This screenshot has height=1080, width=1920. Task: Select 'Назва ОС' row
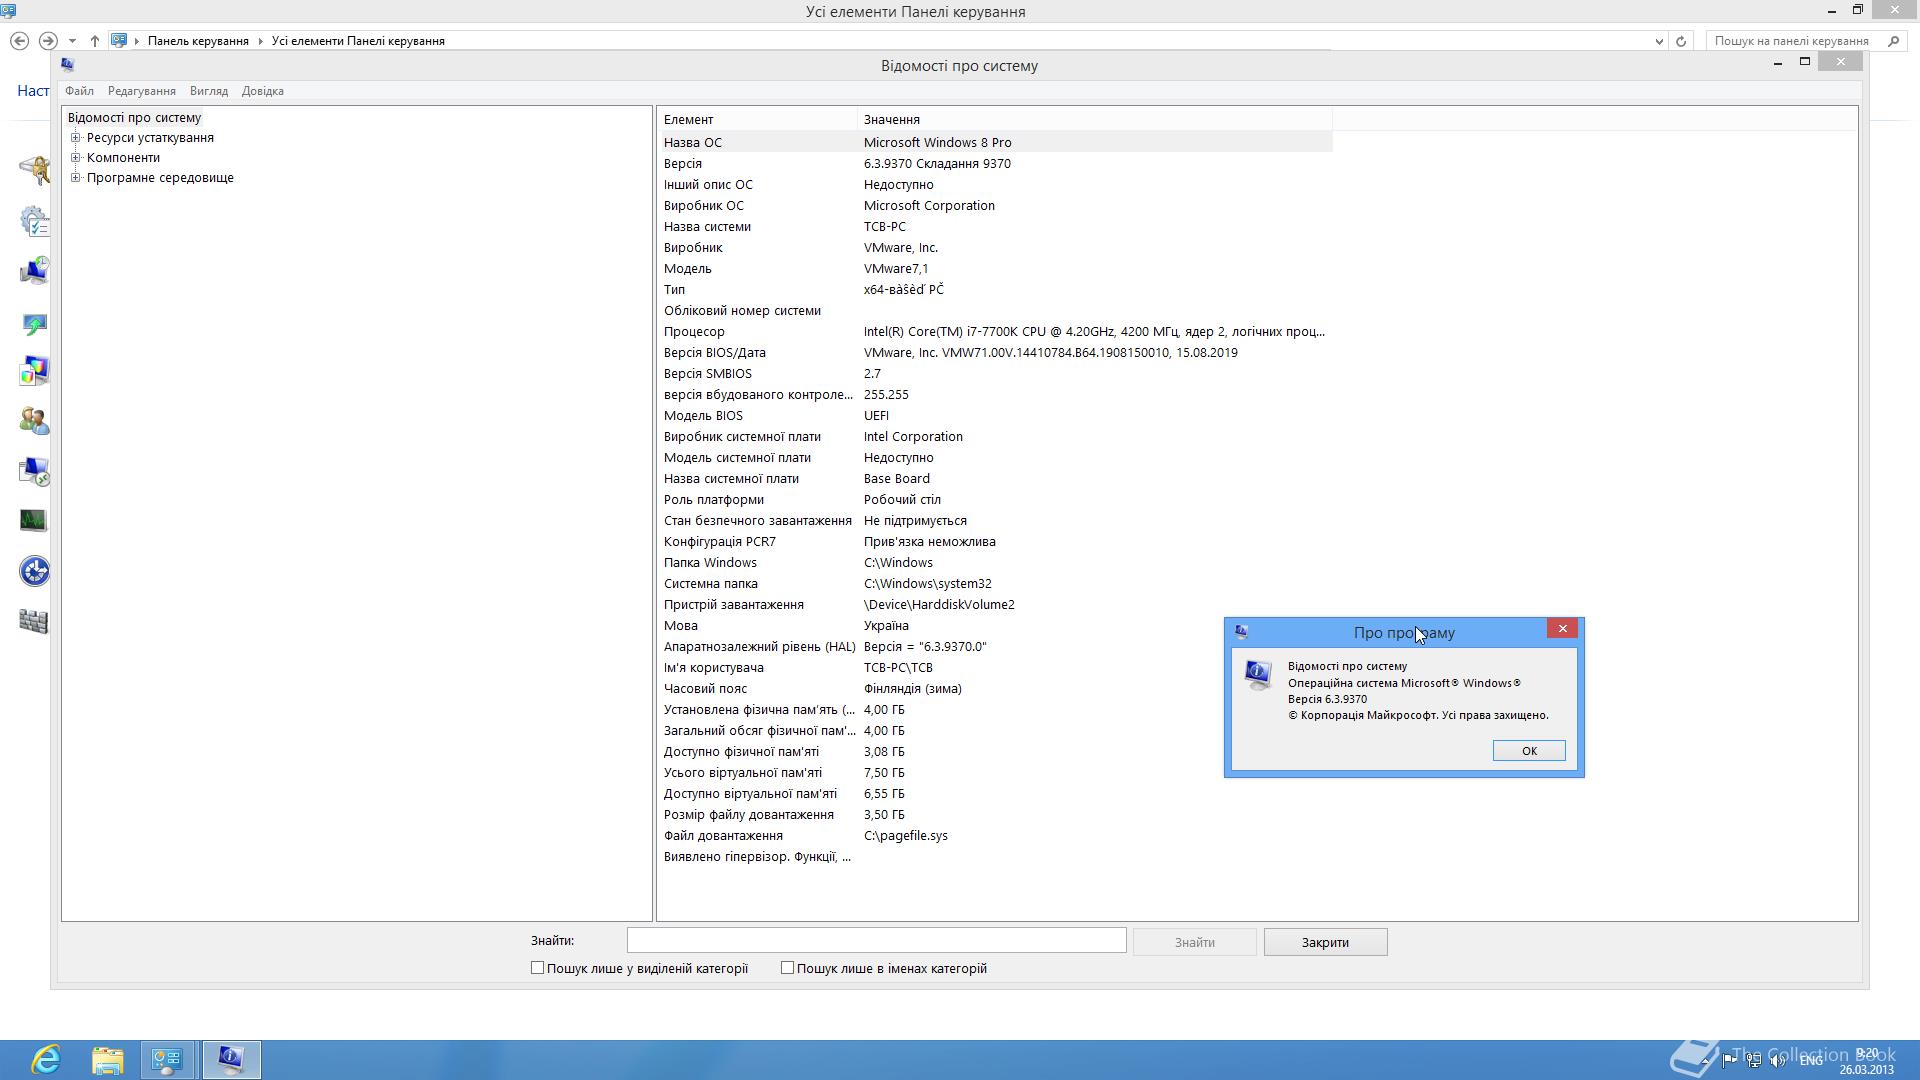click(996, 142)
